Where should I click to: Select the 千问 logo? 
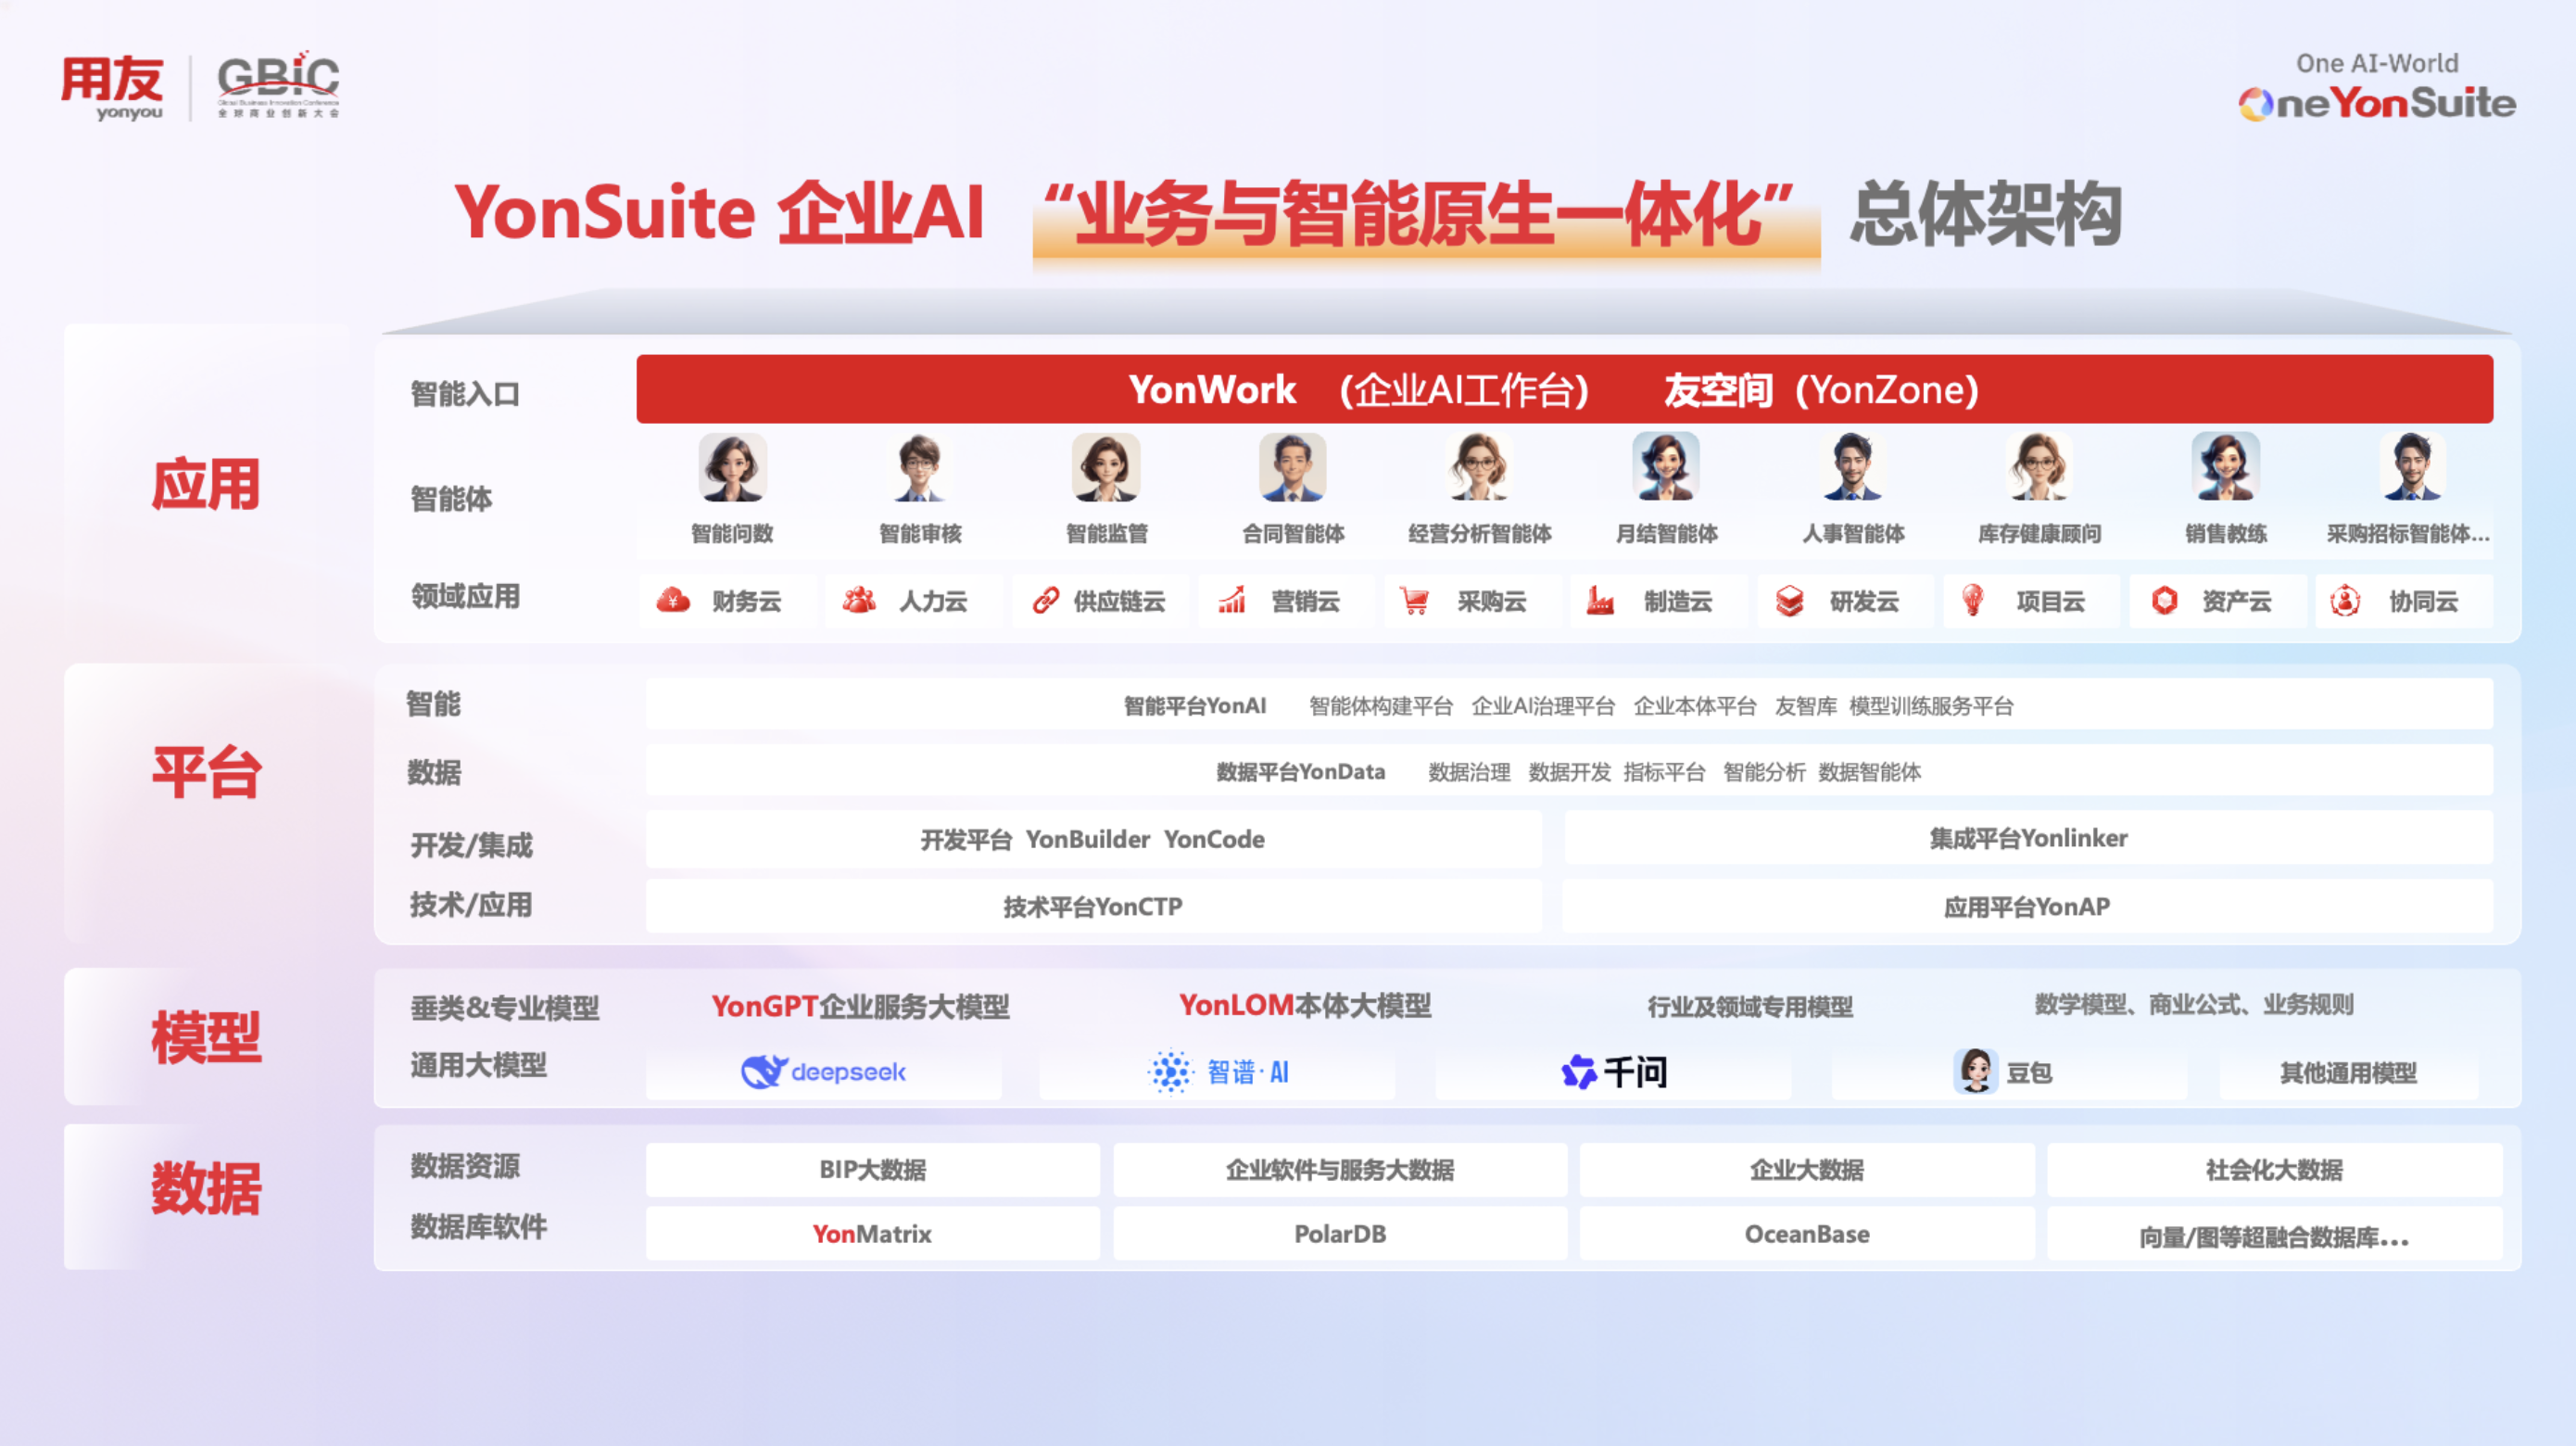(x=1614, y=1072)
